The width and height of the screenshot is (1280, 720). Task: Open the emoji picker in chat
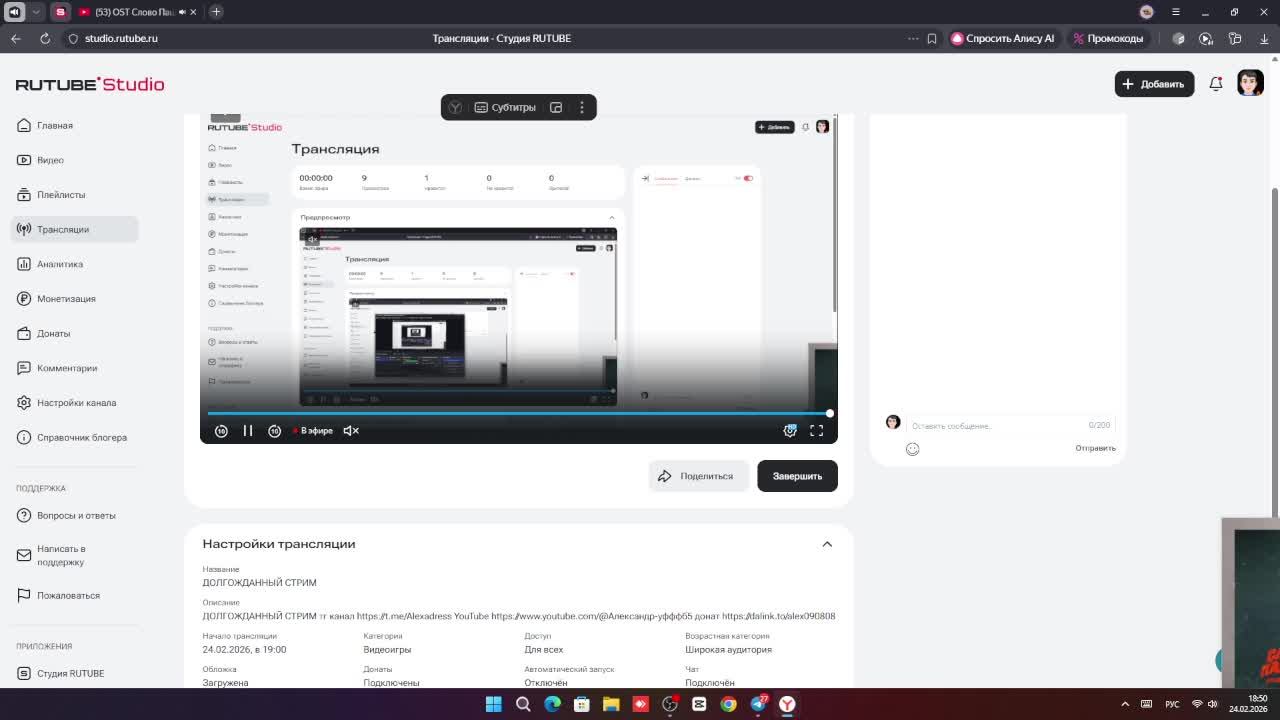[x=912, y=449]
